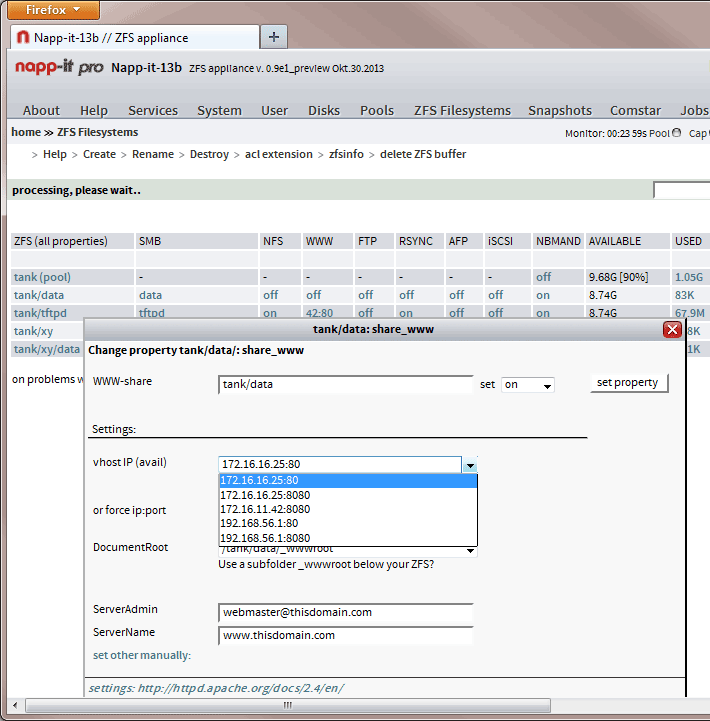Click the napp-it pro logo
This screenshot has height=721, width=710.
pyautogui.click(x=59, y=68)
